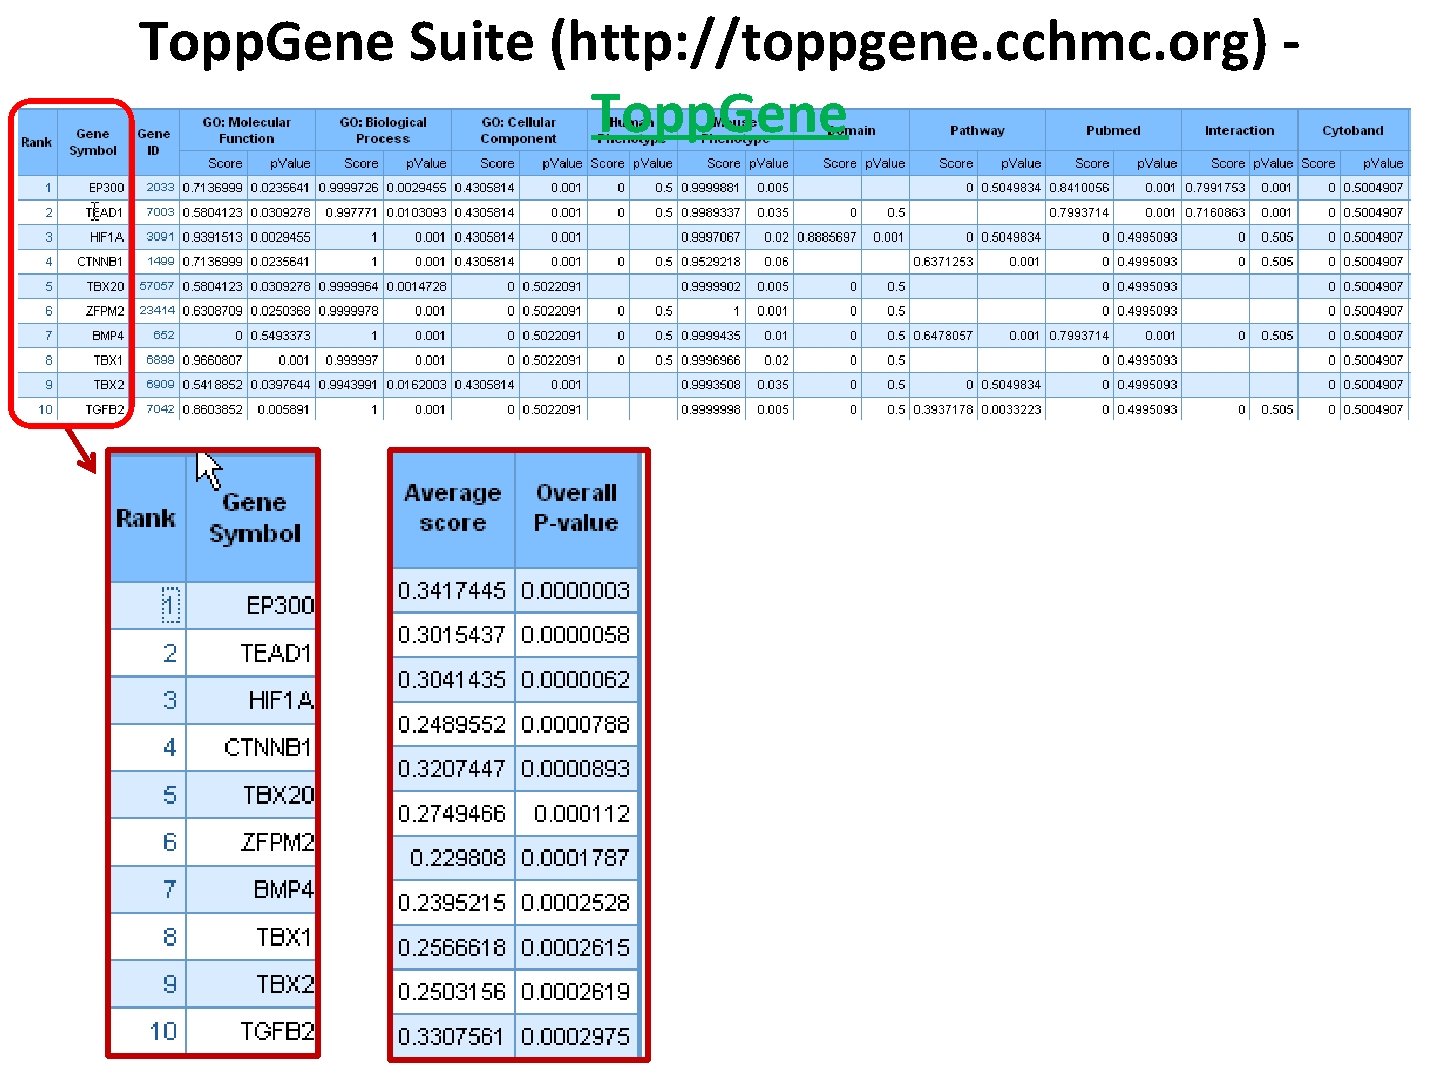Click average score 0.3307561
This screenshot has height=1080, width=1440.
(x=452, y=1037)
